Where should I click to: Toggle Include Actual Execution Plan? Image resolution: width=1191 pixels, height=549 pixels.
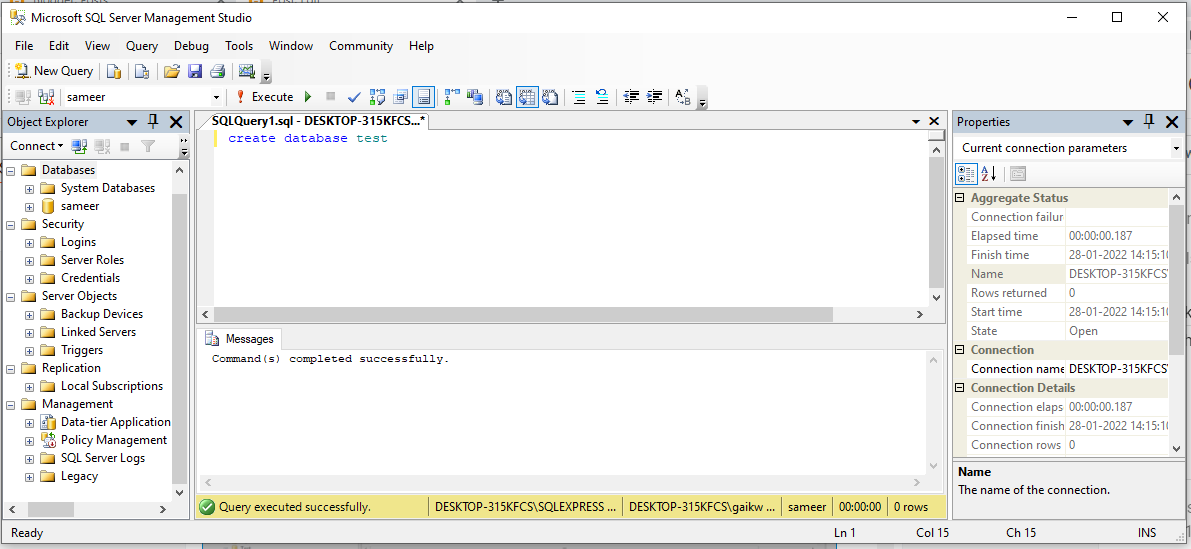pos(453,97)
